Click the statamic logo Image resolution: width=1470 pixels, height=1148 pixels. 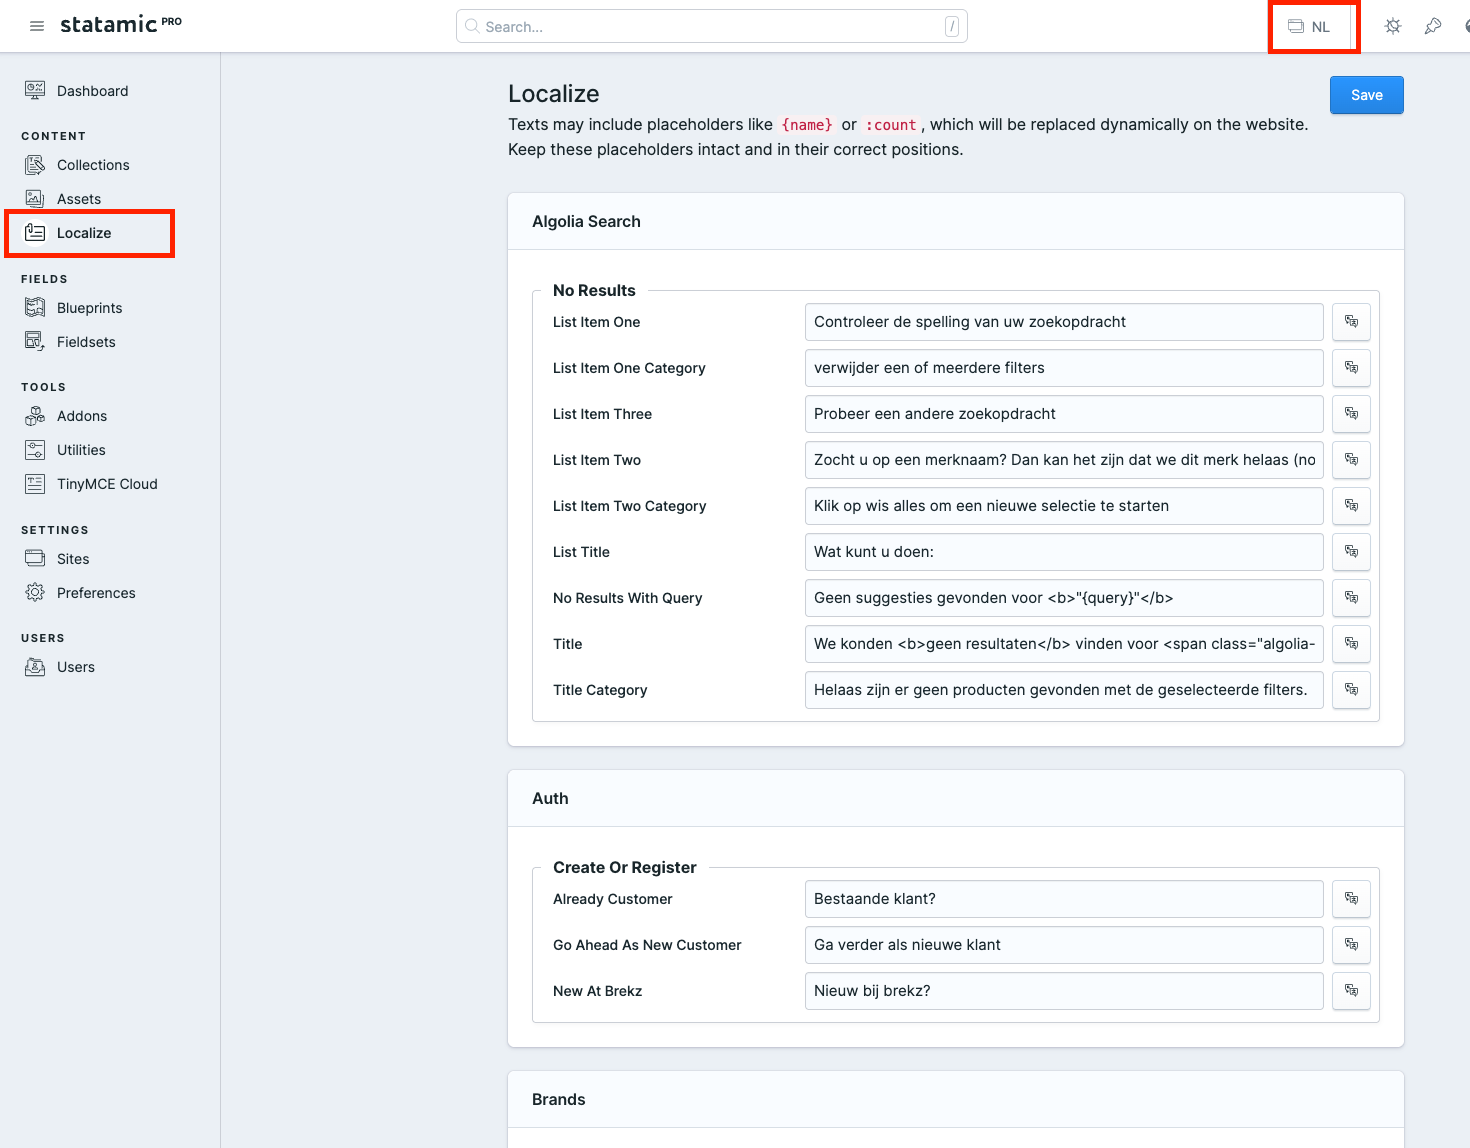point(121,24)
